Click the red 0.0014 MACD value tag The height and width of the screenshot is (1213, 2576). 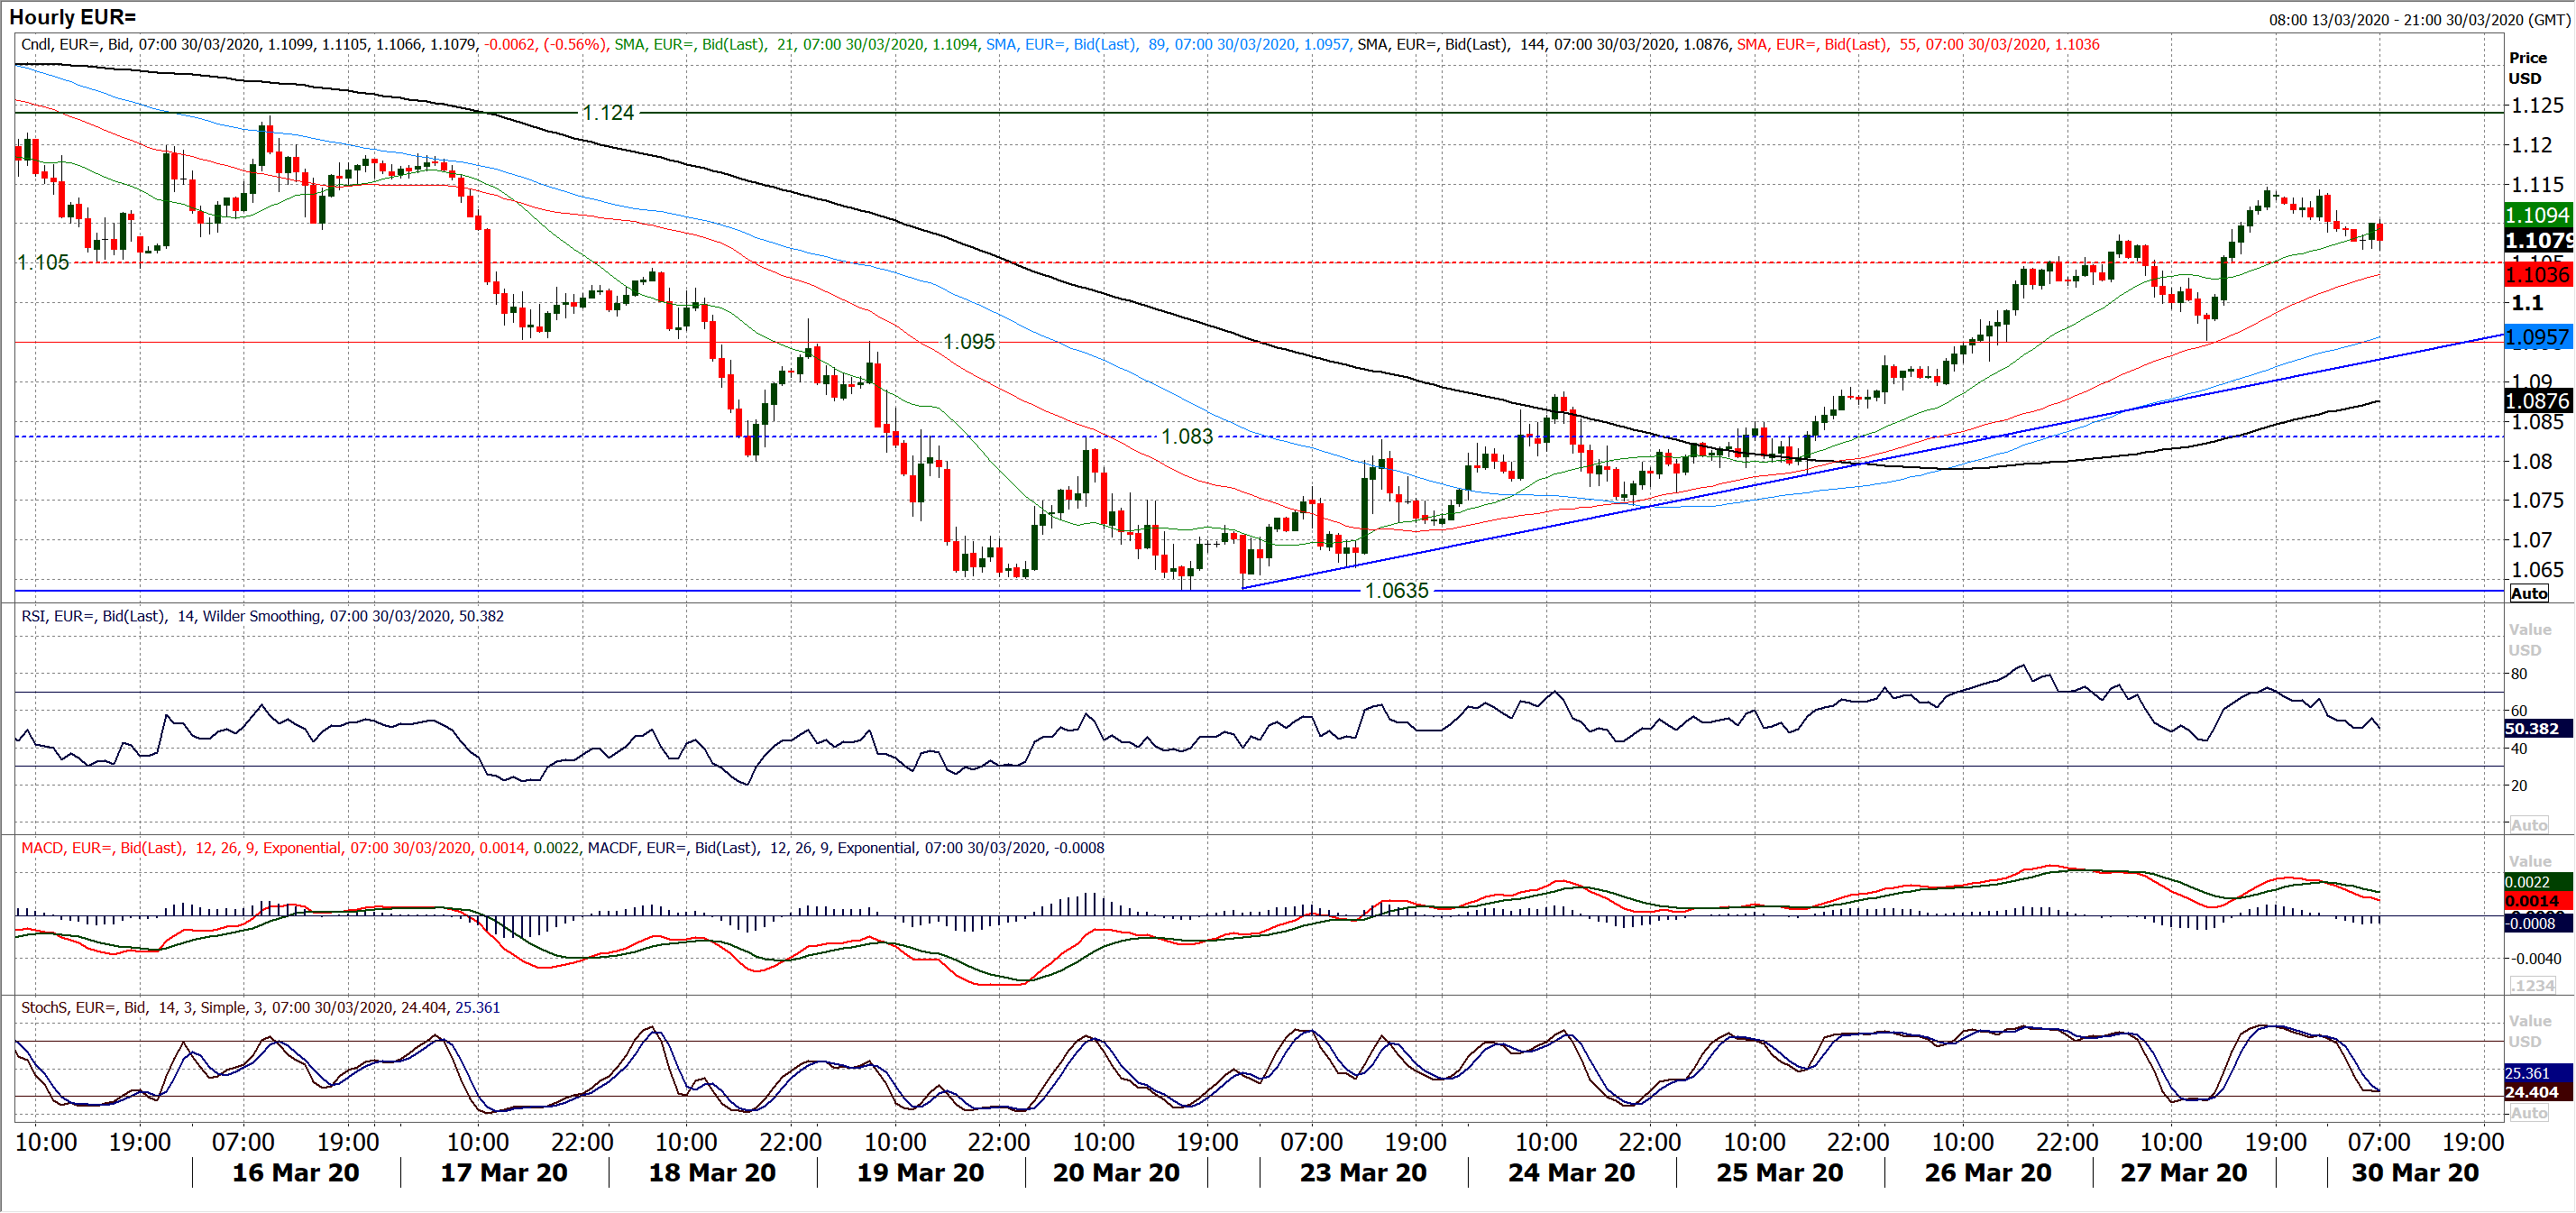2536,901
